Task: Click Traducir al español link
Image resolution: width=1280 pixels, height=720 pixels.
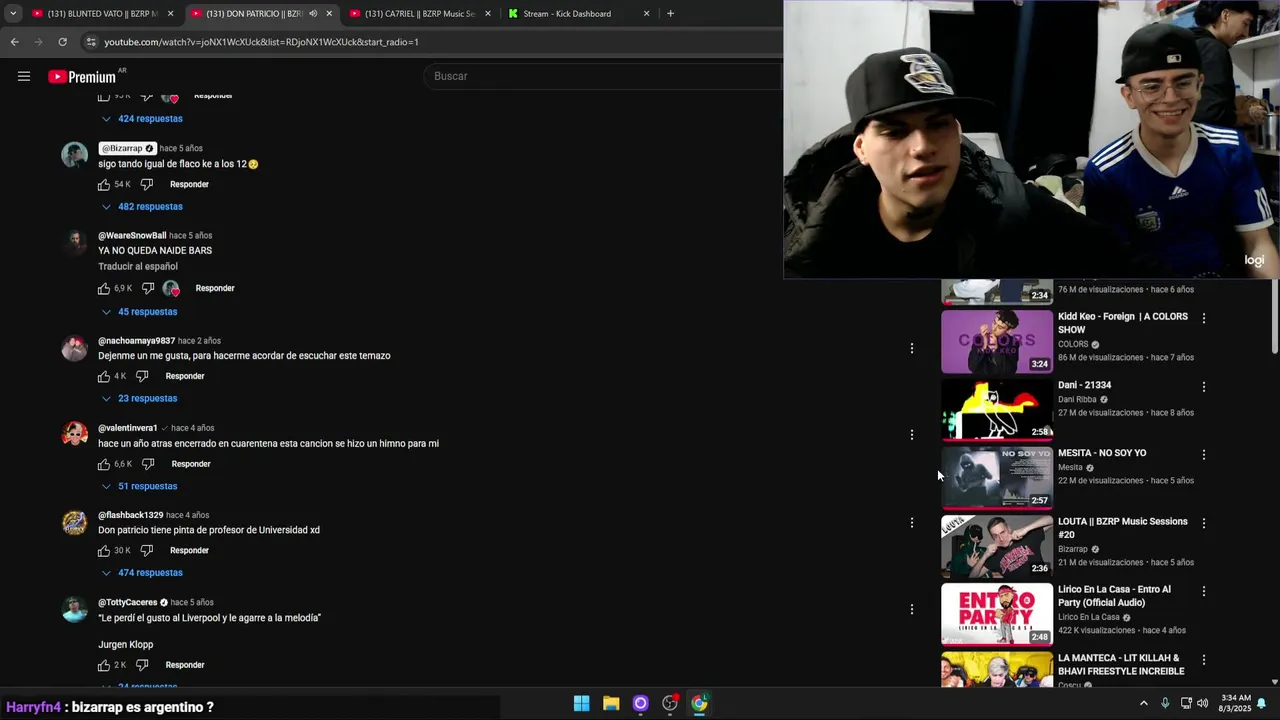Action: (138, 267)
